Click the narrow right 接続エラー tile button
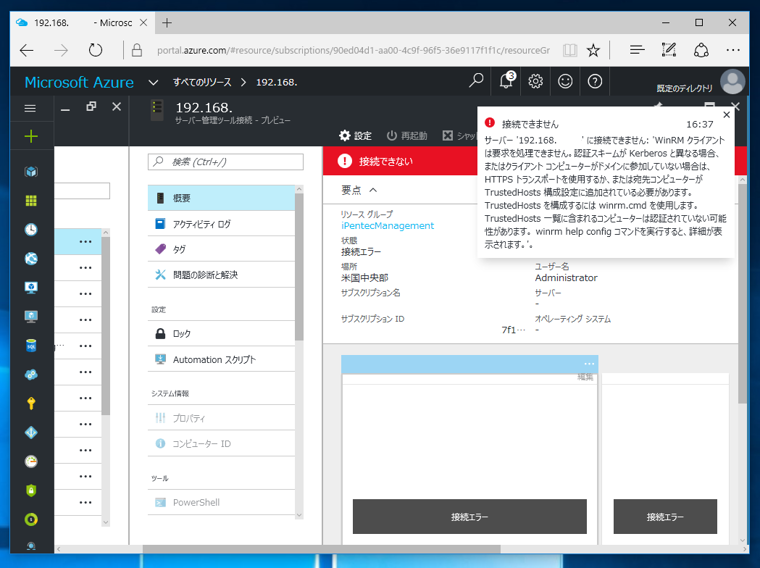 coord(665,517)
